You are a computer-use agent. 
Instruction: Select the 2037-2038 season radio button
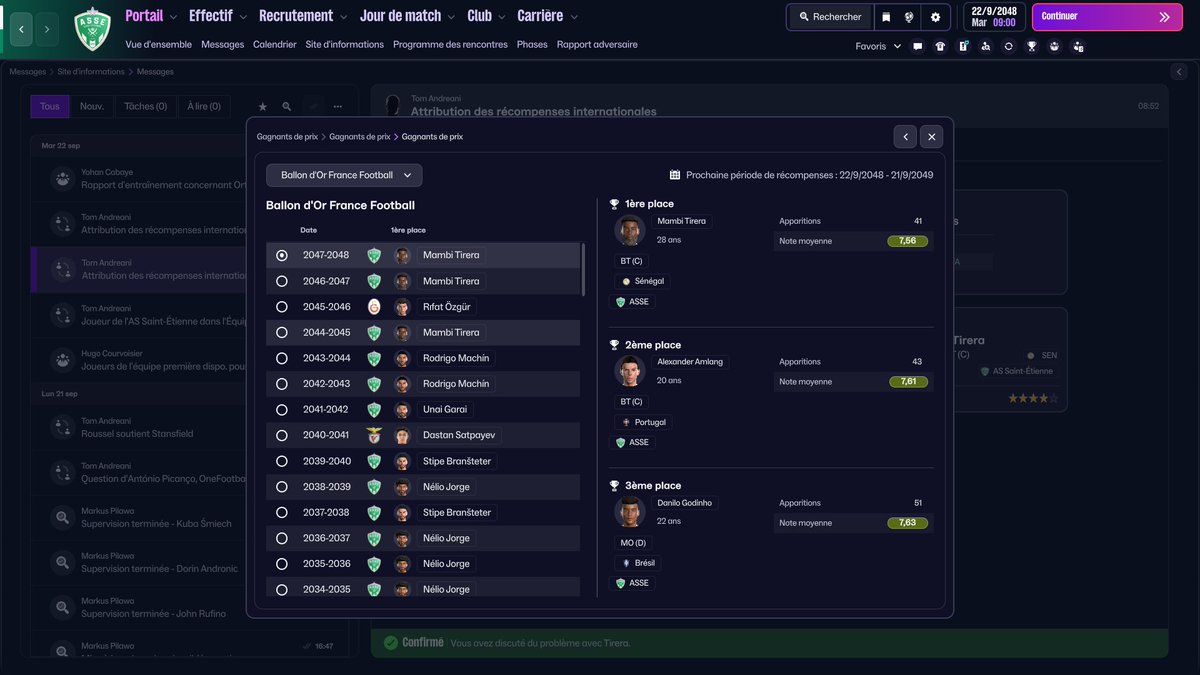tap(282, 512)
